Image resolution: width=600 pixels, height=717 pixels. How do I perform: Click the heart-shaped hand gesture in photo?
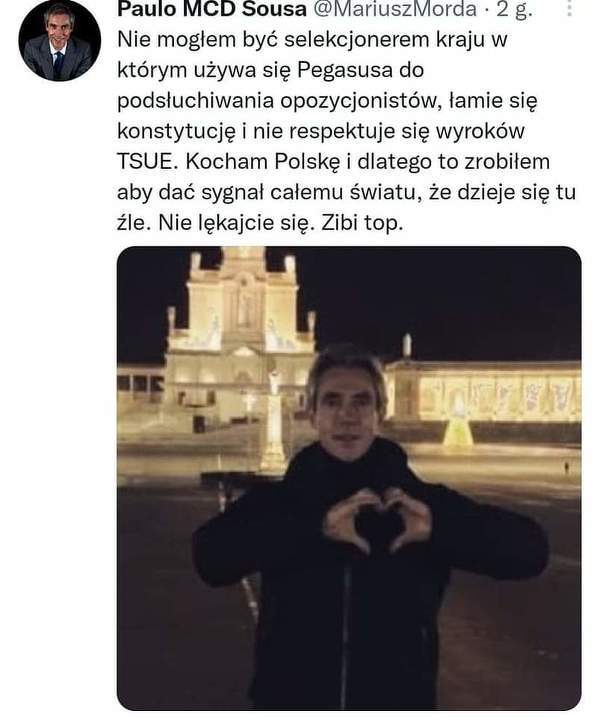pos(377,518)
